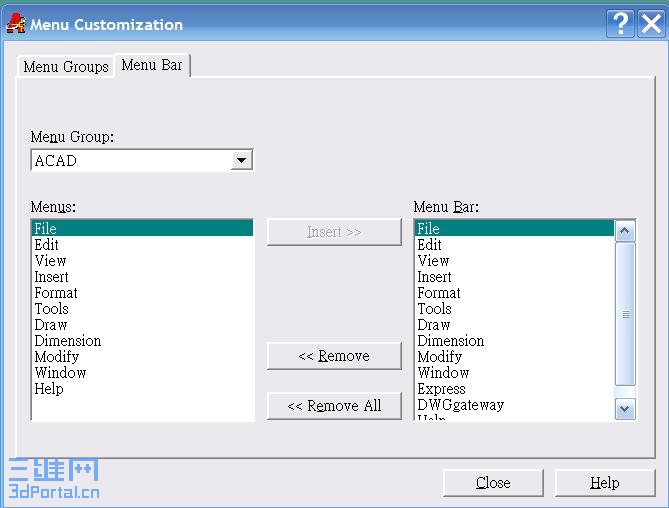Click the Menu Bar list scroll up arrow
Screen dimensions: 669x508
(625, 231)
